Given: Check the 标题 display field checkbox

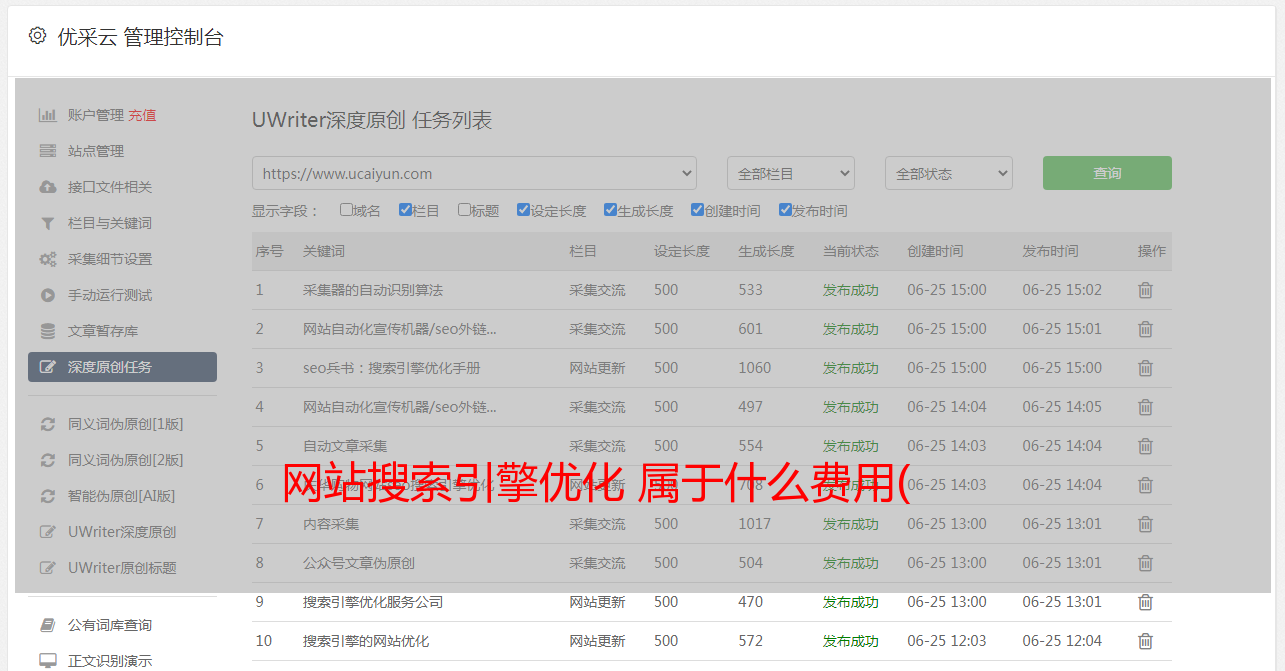Looking at the screenshot, I should coord(464,210).
